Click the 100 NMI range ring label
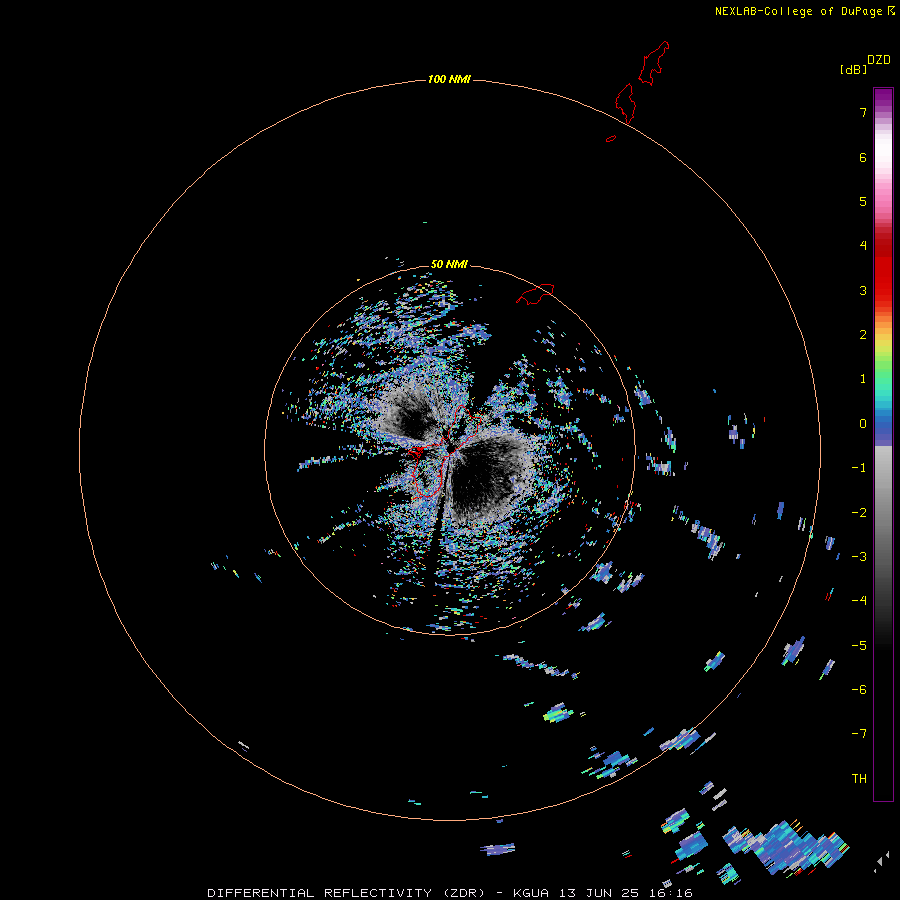The width and height of the screenshot is (900, 900). [x=449, y=79]
